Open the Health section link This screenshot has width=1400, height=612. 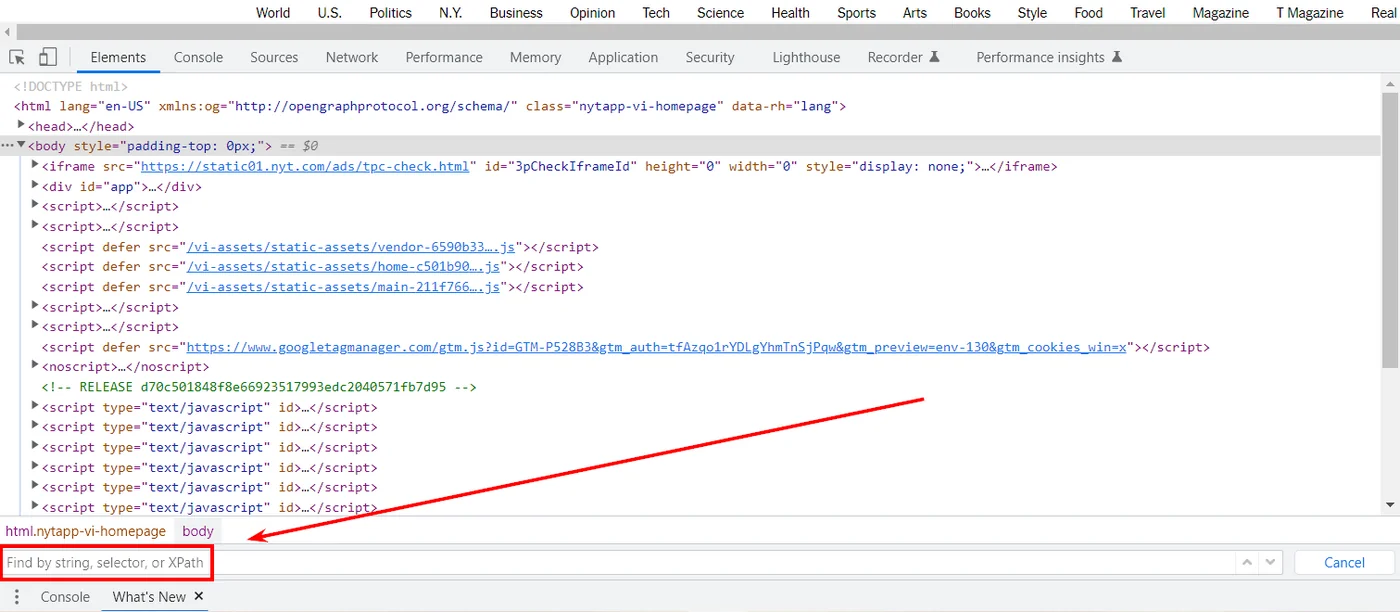point(790,13)
